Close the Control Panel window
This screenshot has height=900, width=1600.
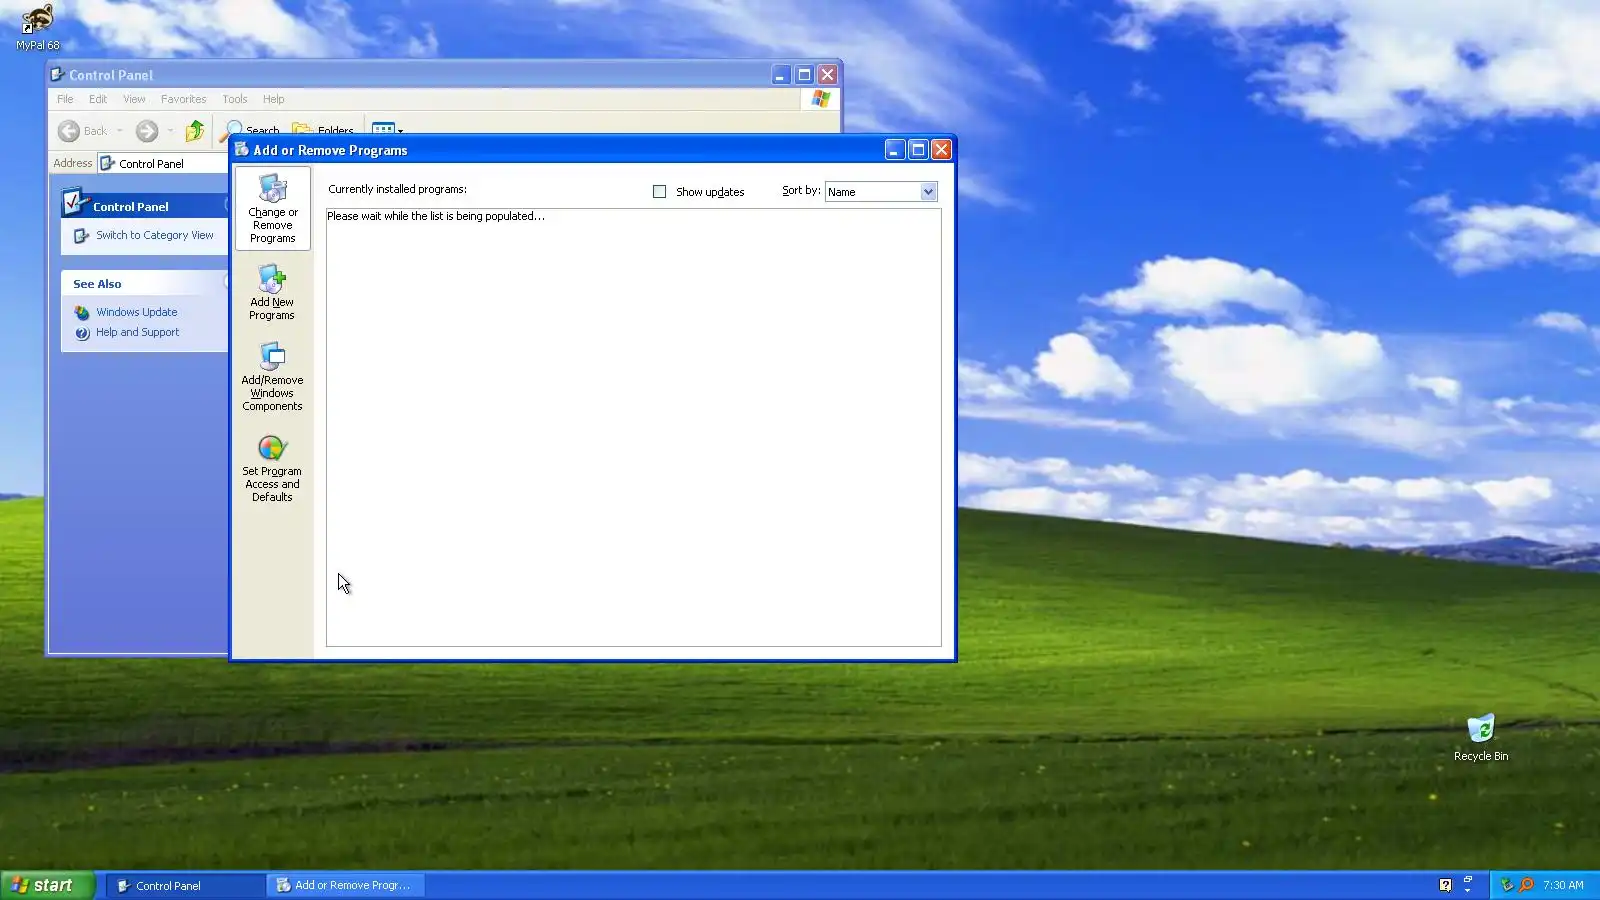pyautogui.click(x=827, y=74)
